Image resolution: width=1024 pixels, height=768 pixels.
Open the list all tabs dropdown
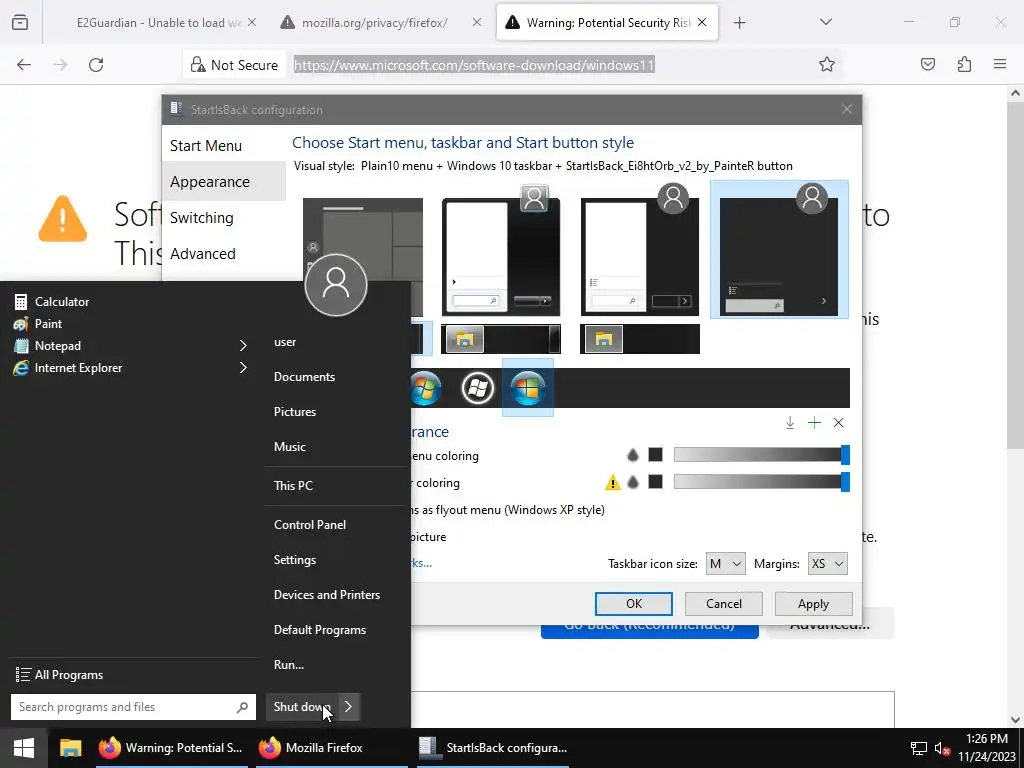click(x=825, y=22)
